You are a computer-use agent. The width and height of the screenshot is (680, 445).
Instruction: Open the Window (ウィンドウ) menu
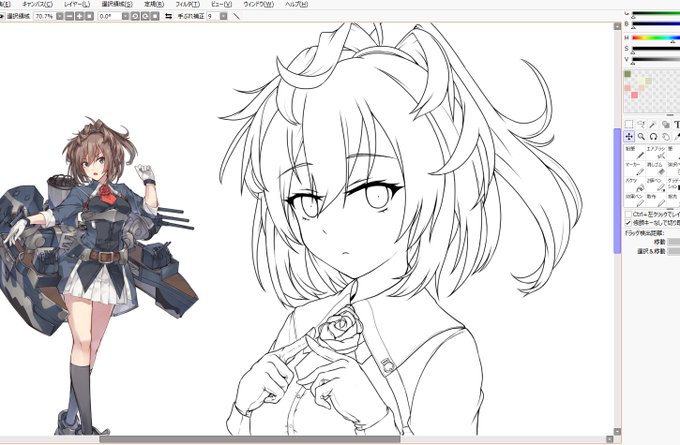tap(258, 4)
